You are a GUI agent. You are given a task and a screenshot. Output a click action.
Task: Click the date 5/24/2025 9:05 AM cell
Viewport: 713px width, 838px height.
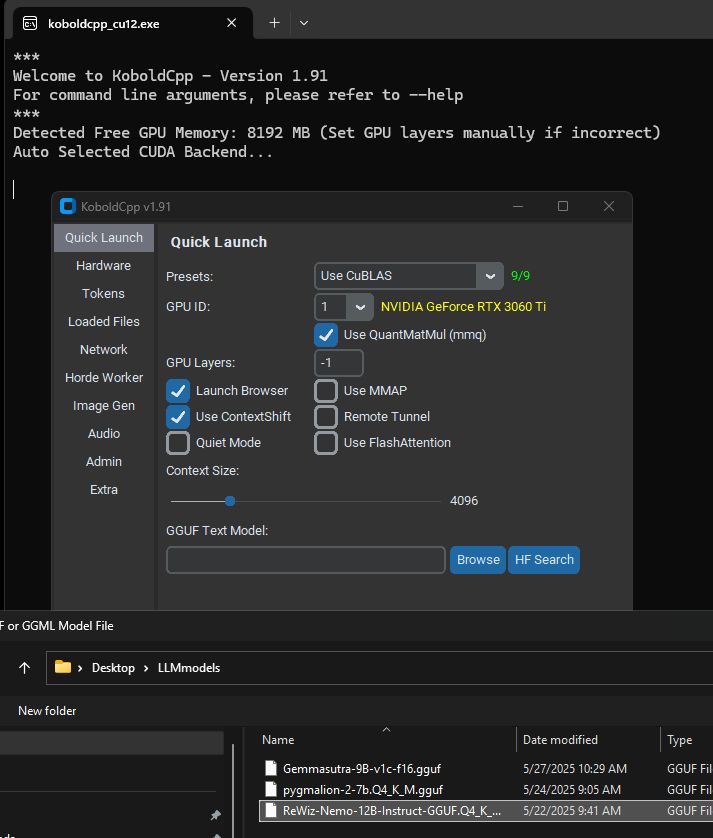click(572, 790)
